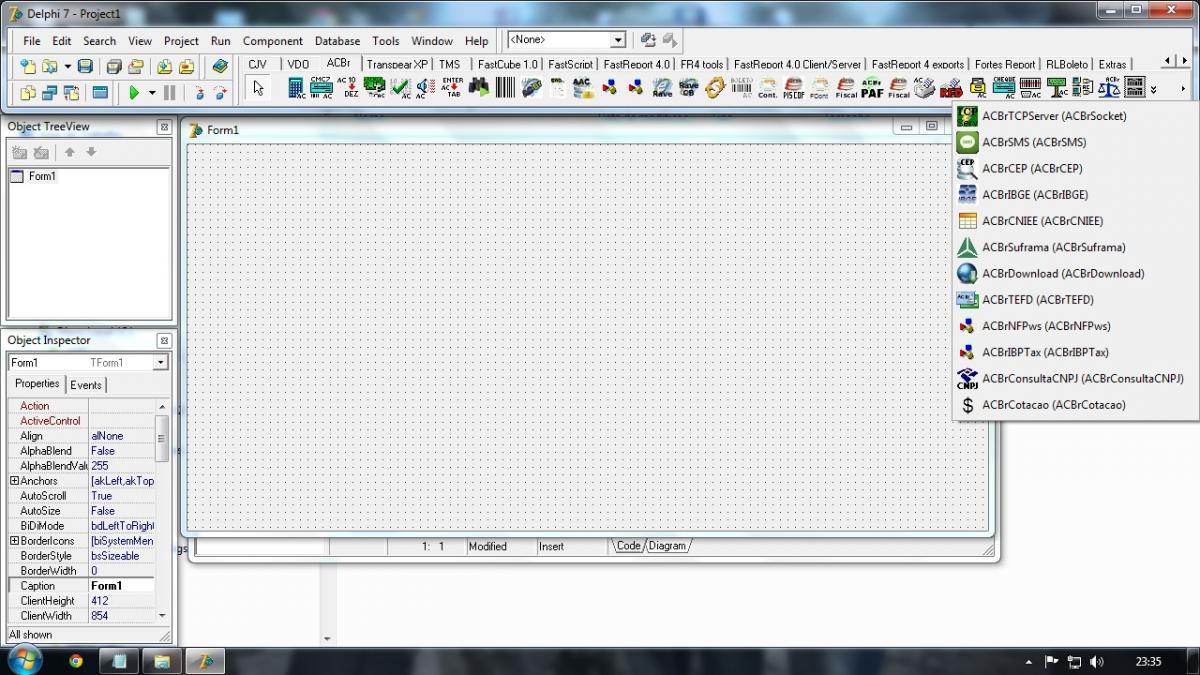Image resolution: width=1200 pixels, height=675 pixels.
Task: Select Form1 in the Object TreeView
Action: coord(41,176)
